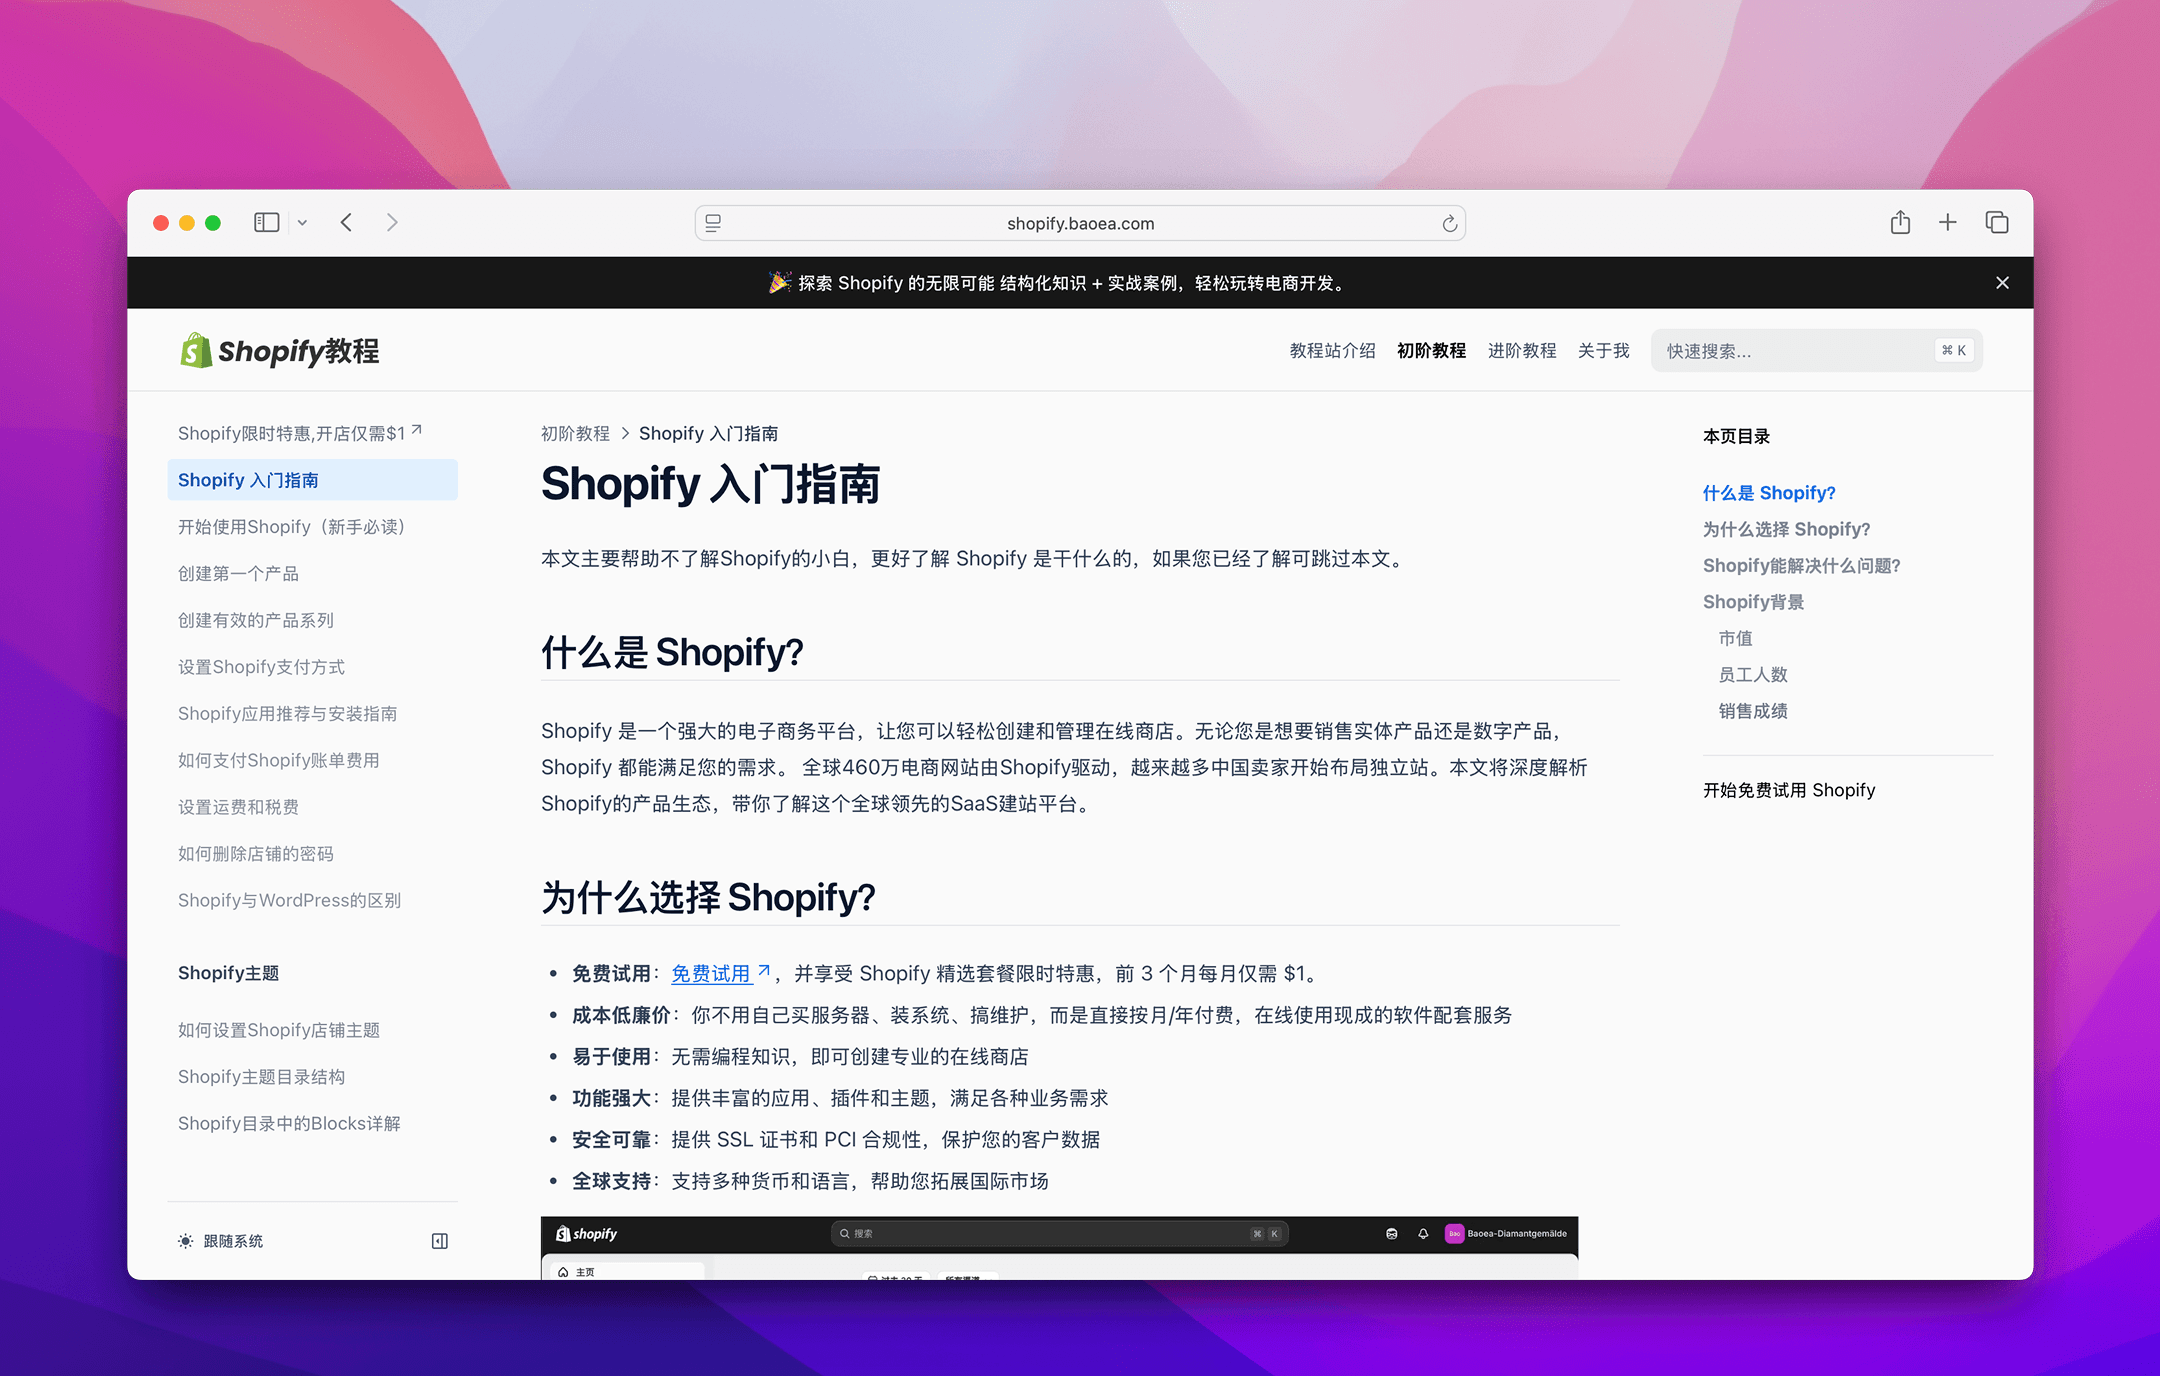Show tab overview icon in Safari
This screenshot has height=1376, width=2160.
point(1997,222)
